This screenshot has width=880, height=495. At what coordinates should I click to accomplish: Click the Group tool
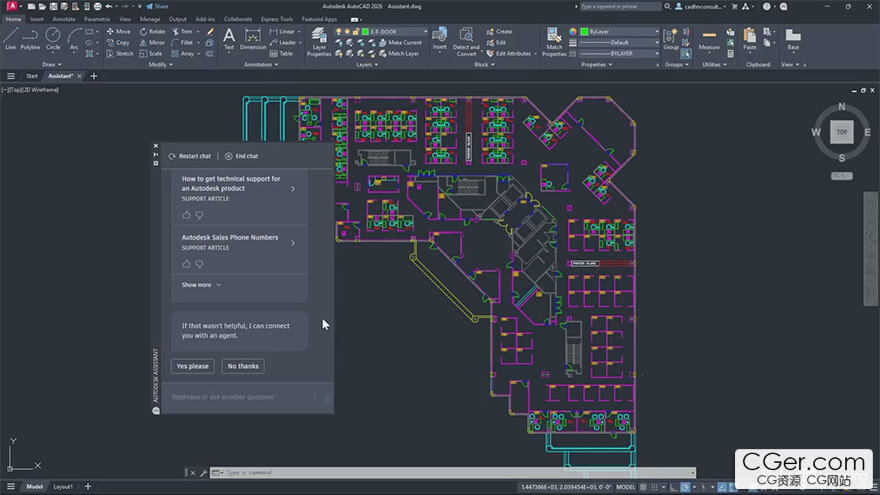(x=671, y=39)
